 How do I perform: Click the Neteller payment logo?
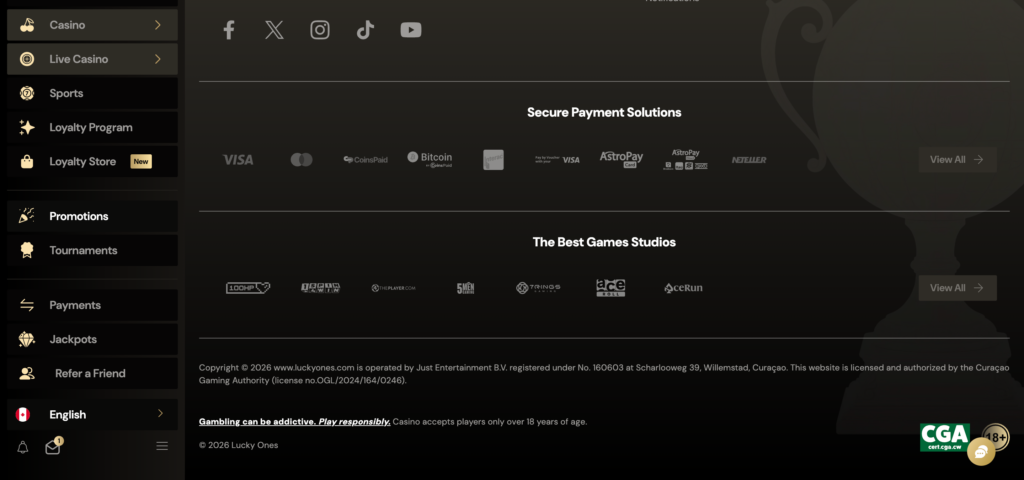pyautogui.click(x=749, y=159)
